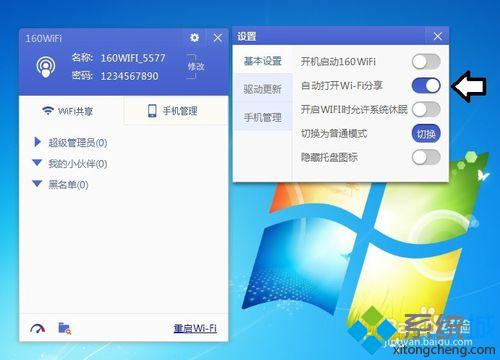
Task: Click the 切换为普通模式 label
Action: [x=334, y=134]
